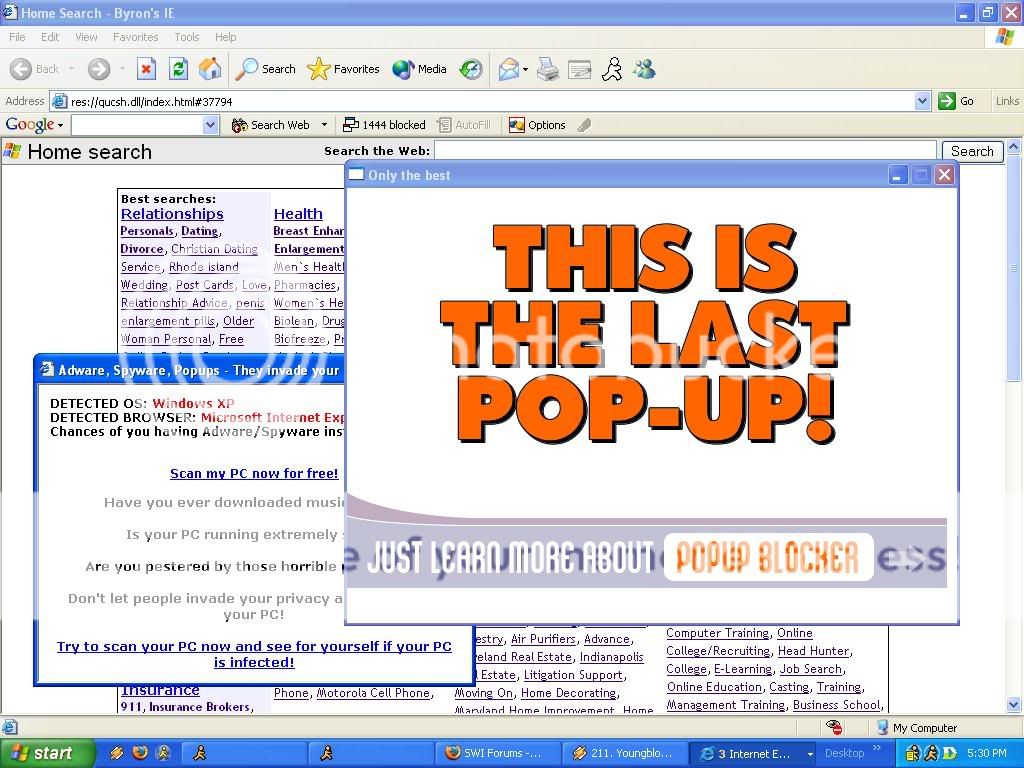
Task: Refresh the page using the green arrows icon
Action: pos(178,69)
